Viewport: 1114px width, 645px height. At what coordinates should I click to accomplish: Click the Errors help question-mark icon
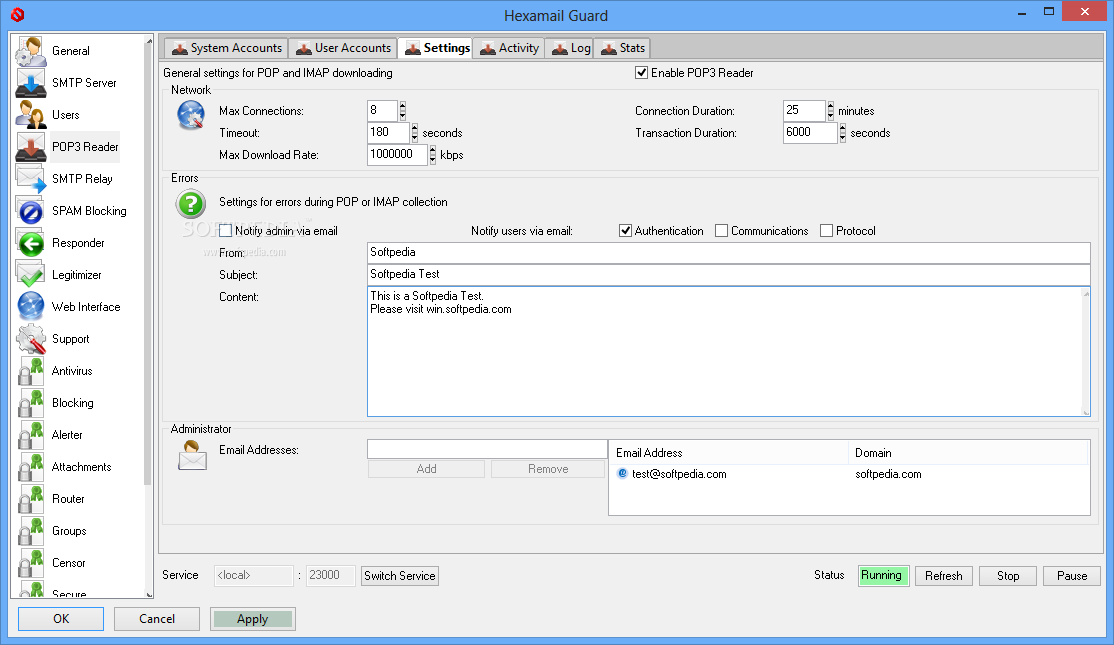(191, 205)
